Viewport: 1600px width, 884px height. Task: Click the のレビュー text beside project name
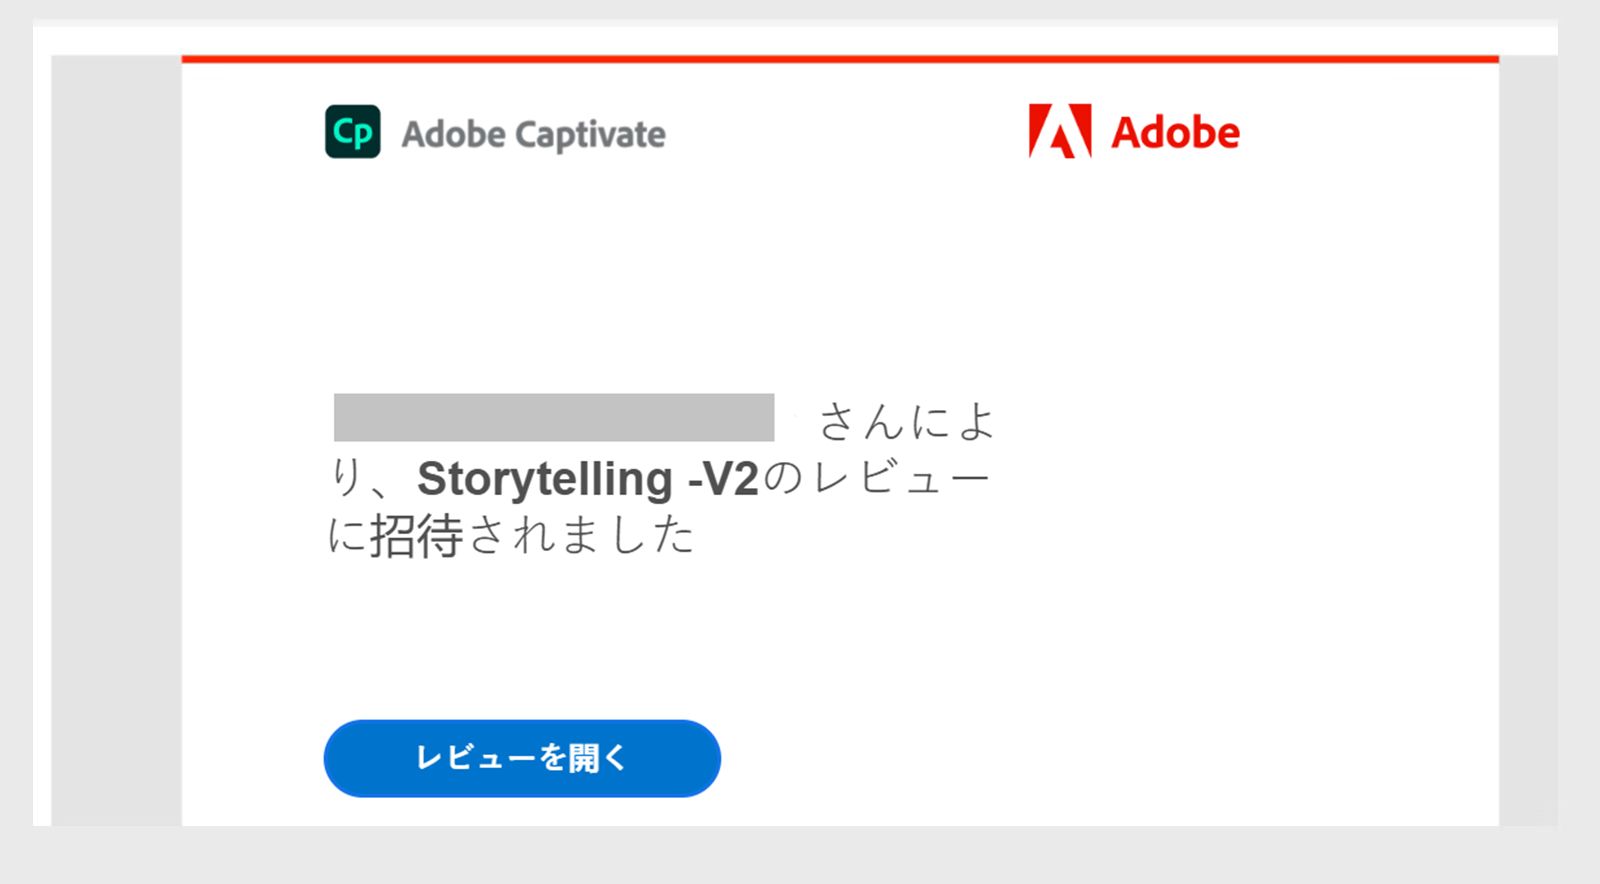(x=877, y=478)
